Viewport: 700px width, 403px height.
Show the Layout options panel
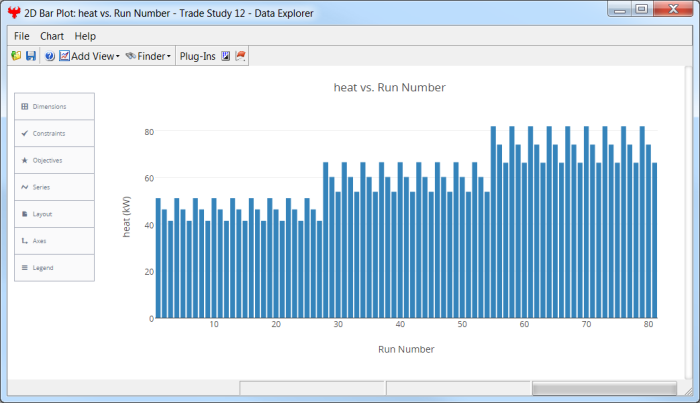click(55, 214)
